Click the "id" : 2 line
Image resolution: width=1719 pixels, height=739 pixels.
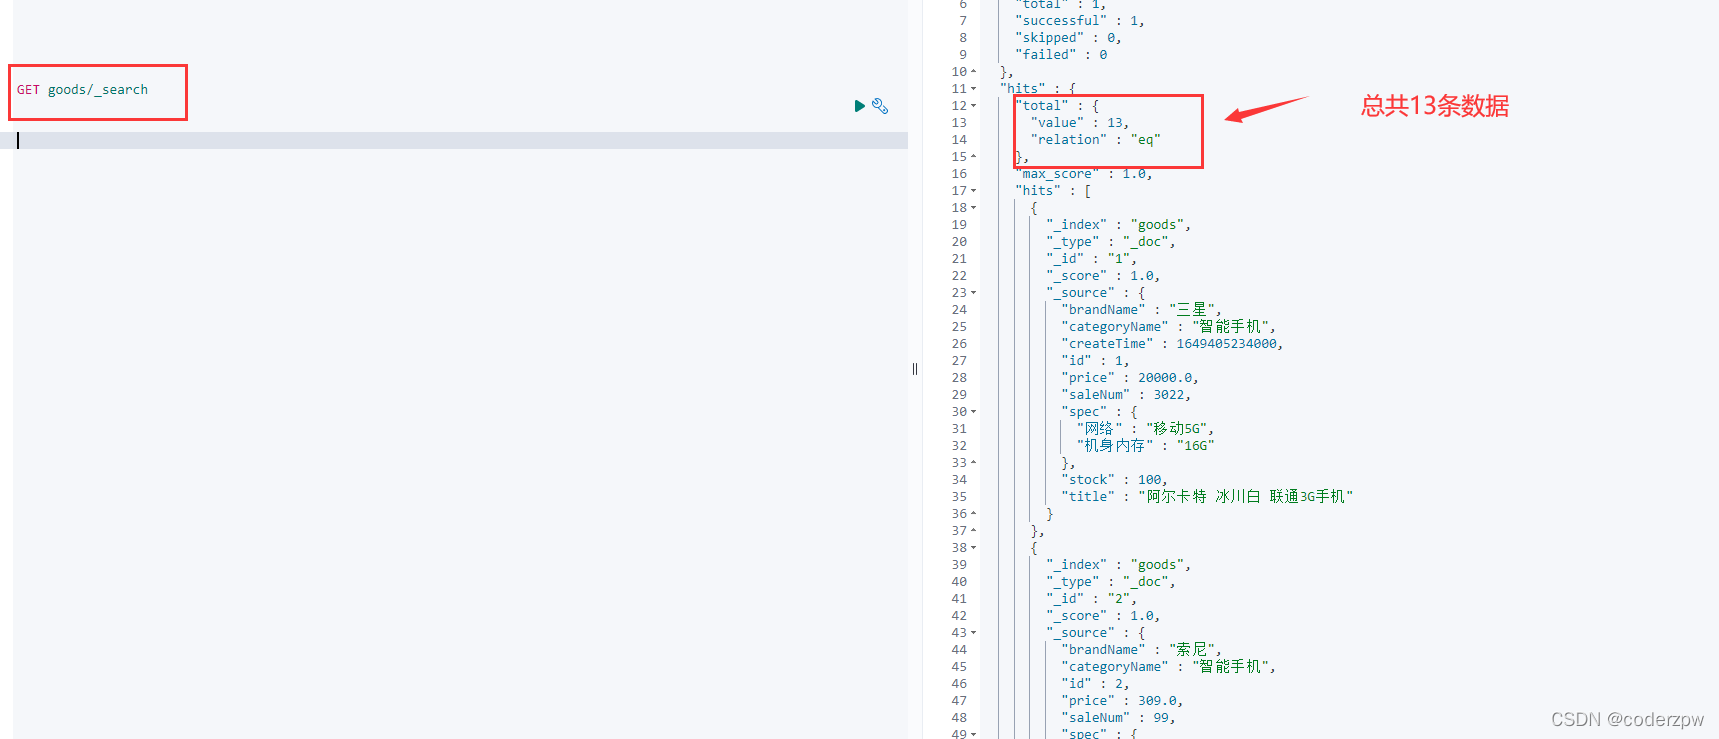1095,684
